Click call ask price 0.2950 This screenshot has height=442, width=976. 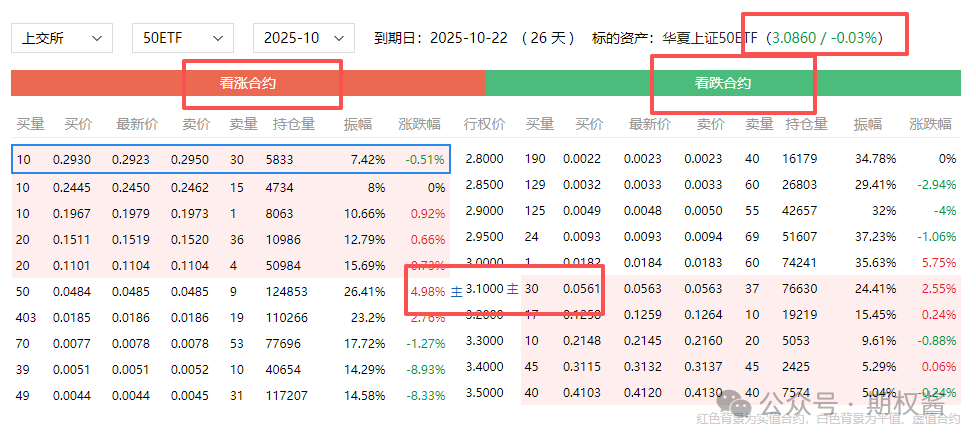point(190,161)
